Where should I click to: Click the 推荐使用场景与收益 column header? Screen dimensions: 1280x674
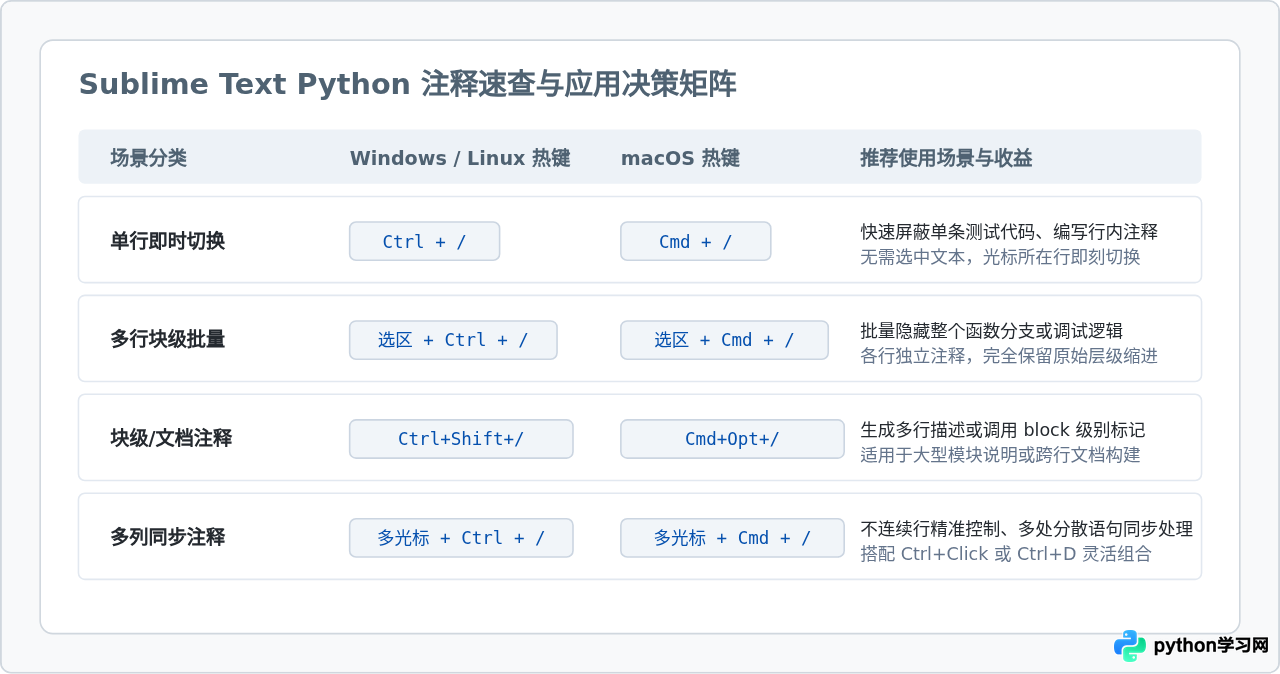pyautogui.click(x=946, y=158)
